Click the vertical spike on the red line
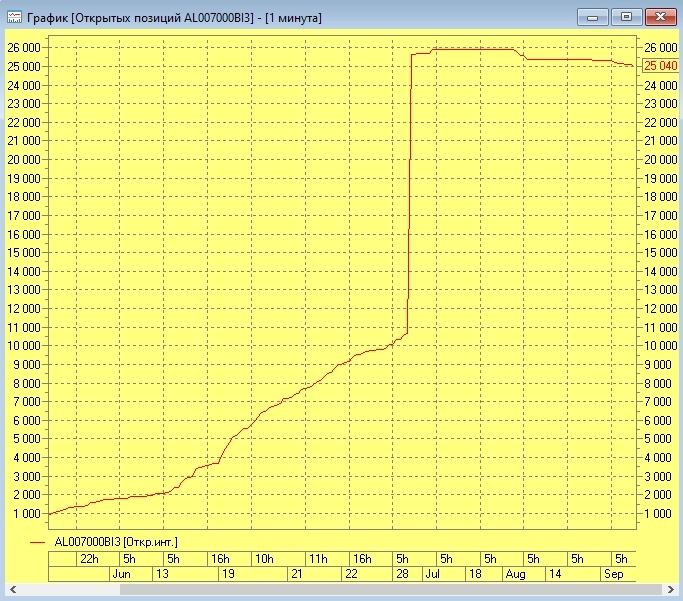The image size is (683, 601). pyautogui.click(x=410, y=200)
